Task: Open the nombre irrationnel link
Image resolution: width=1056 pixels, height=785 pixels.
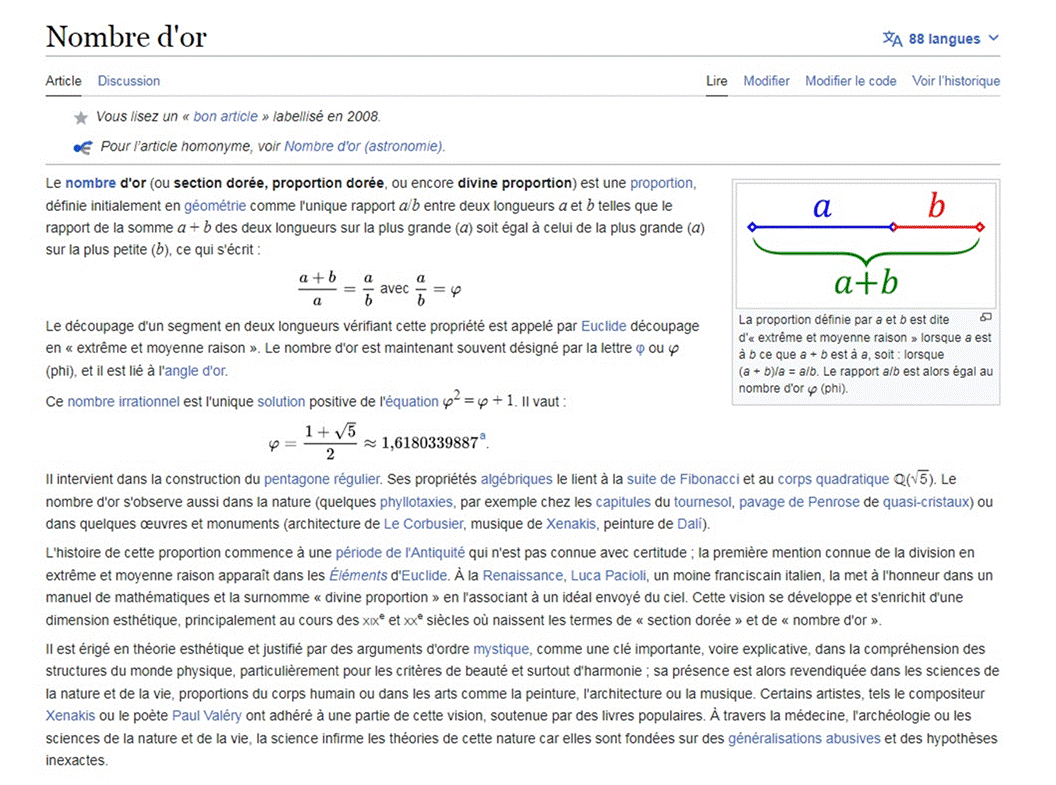Action: (123, 402)
